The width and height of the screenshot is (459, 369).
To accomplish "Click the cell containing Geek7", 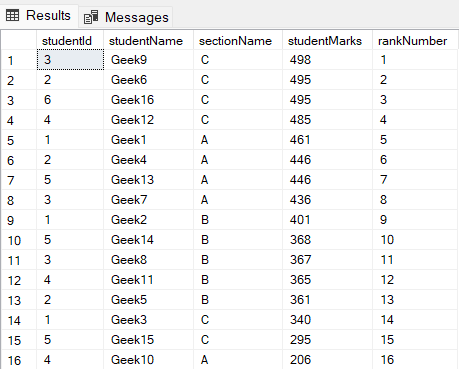I will 149,200.
